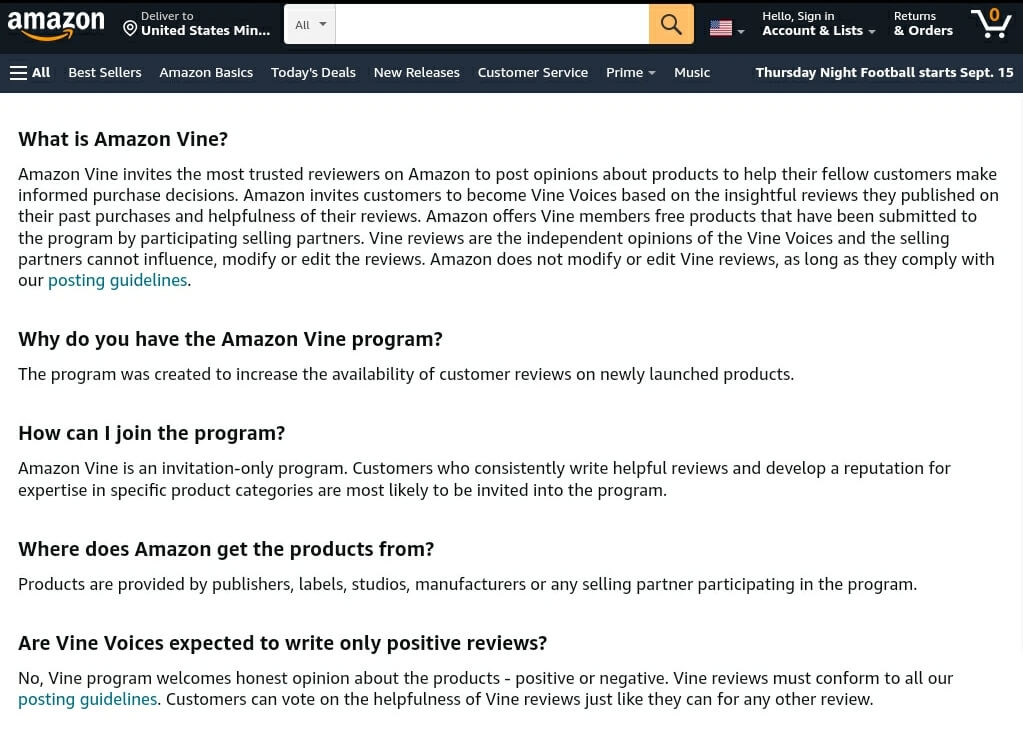
Task: Click the orange search magnifier button
Action: 671,25
